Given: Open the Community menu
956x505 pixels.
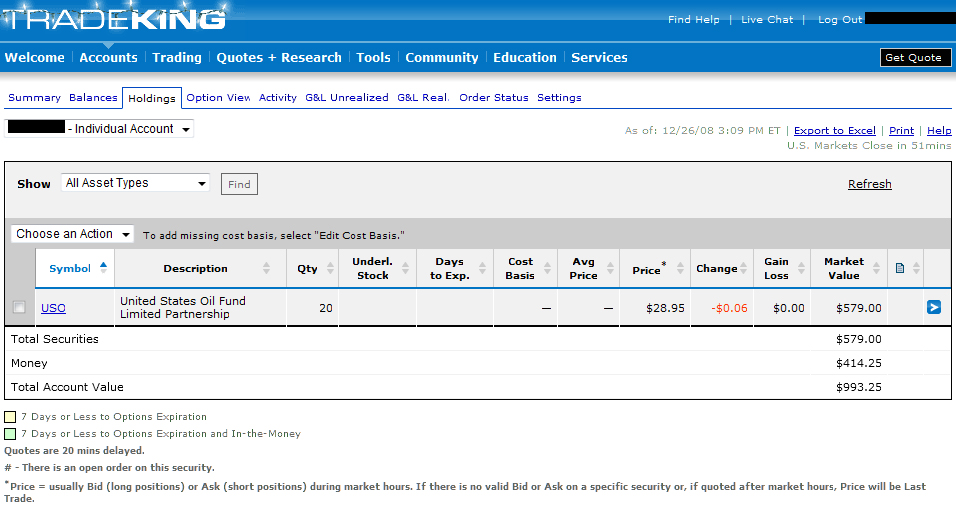Looking at the screenshot, I should pos(442,57).
